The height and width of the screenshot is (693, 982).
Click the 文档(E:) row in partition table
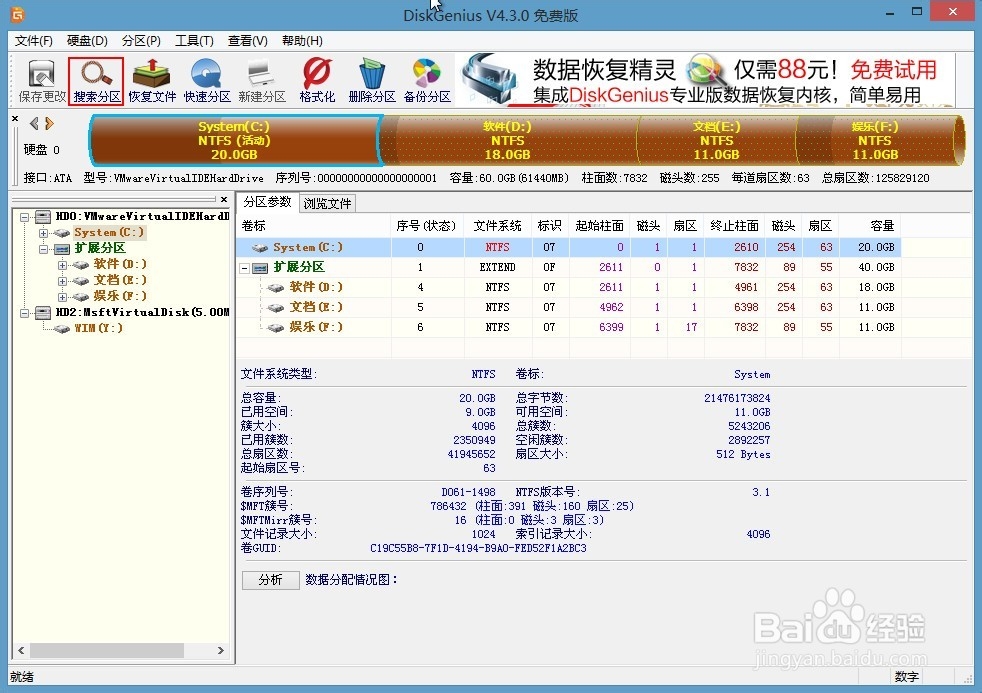(568, 307)
